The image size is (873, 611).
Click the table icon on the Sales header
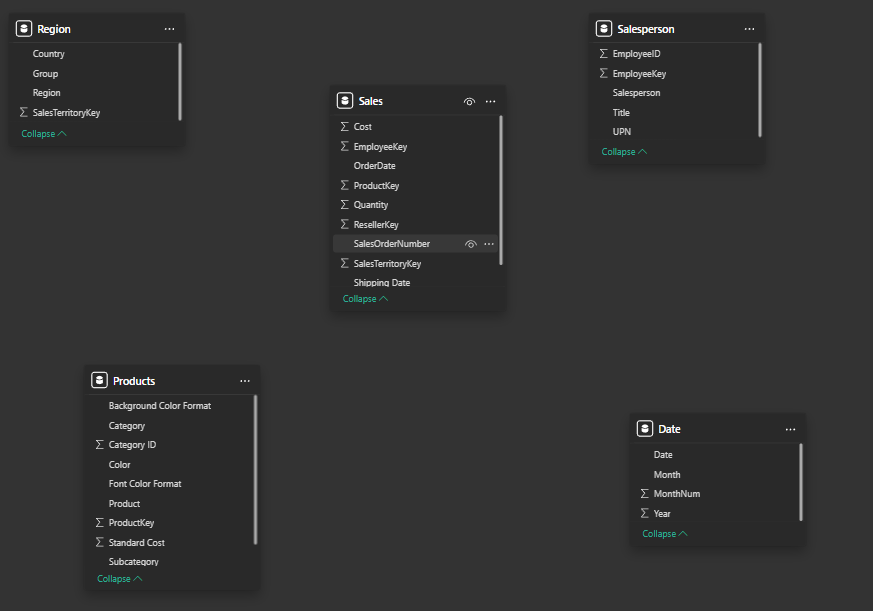point(345,100)
